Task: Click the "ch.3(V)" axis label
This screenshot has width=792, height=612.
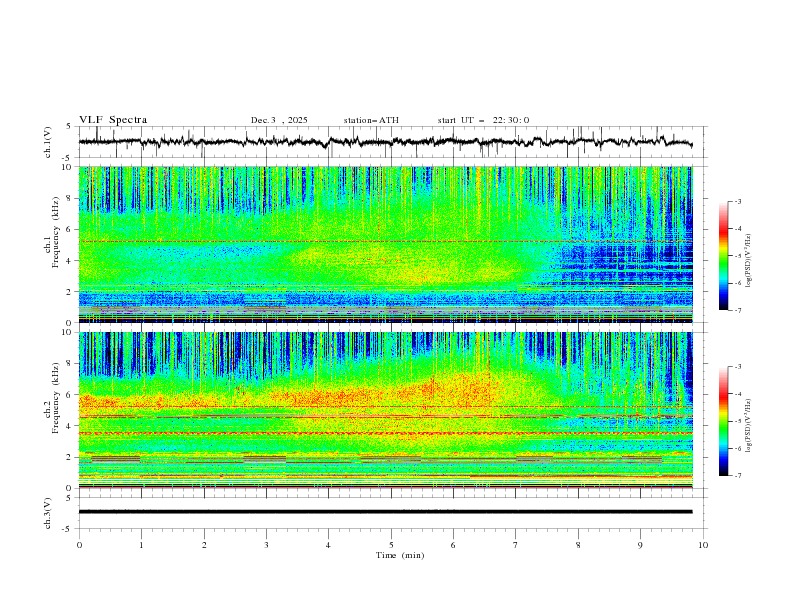Action: pyautogui.click(x=48, y=513)
